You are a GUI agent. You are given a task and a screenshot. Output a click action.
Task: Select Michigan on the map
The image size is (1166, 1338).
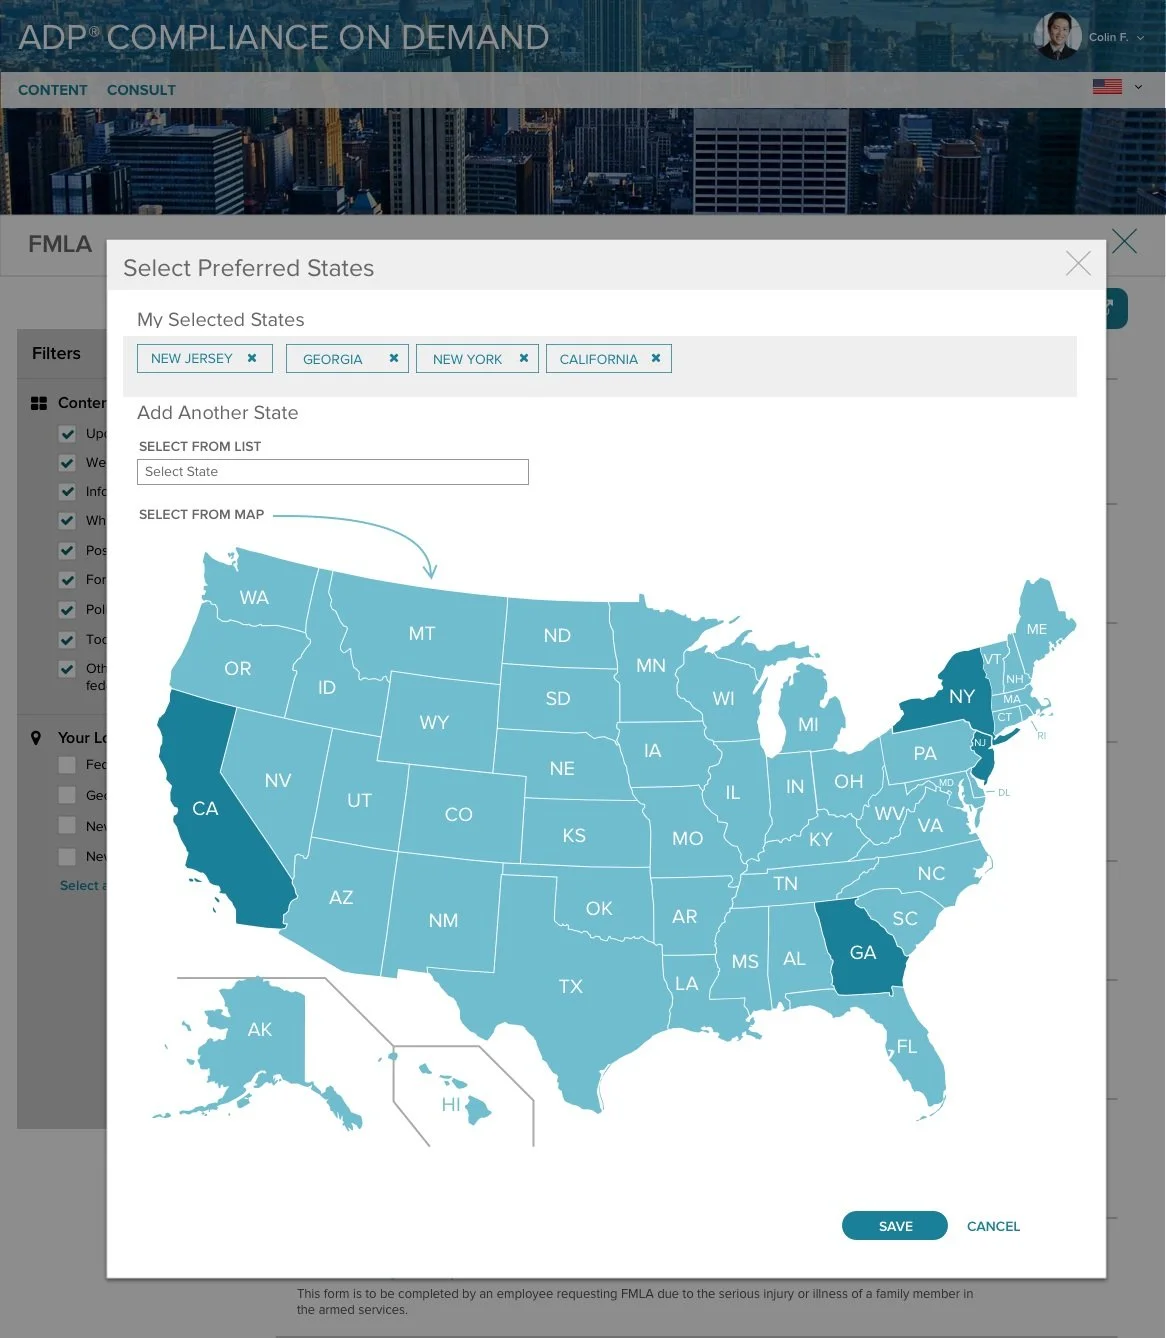[x=808, y=724]
